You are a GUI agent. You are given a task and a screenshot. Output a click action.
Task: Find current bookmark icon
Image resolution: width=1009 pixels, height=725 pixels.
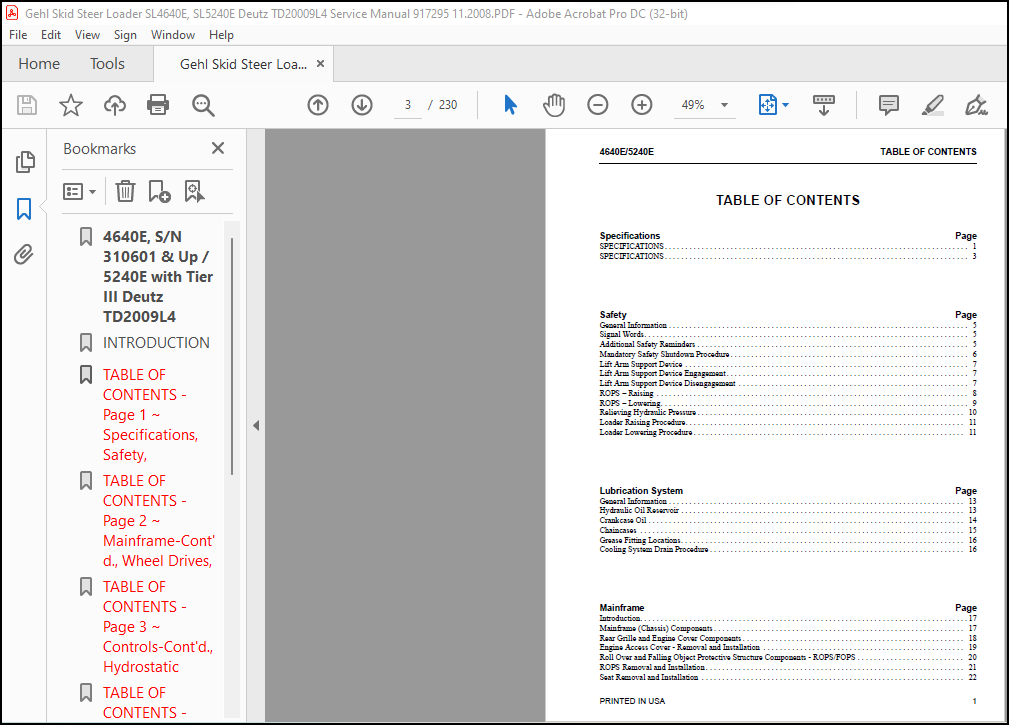pyautogui.click(x=194, y=191)
